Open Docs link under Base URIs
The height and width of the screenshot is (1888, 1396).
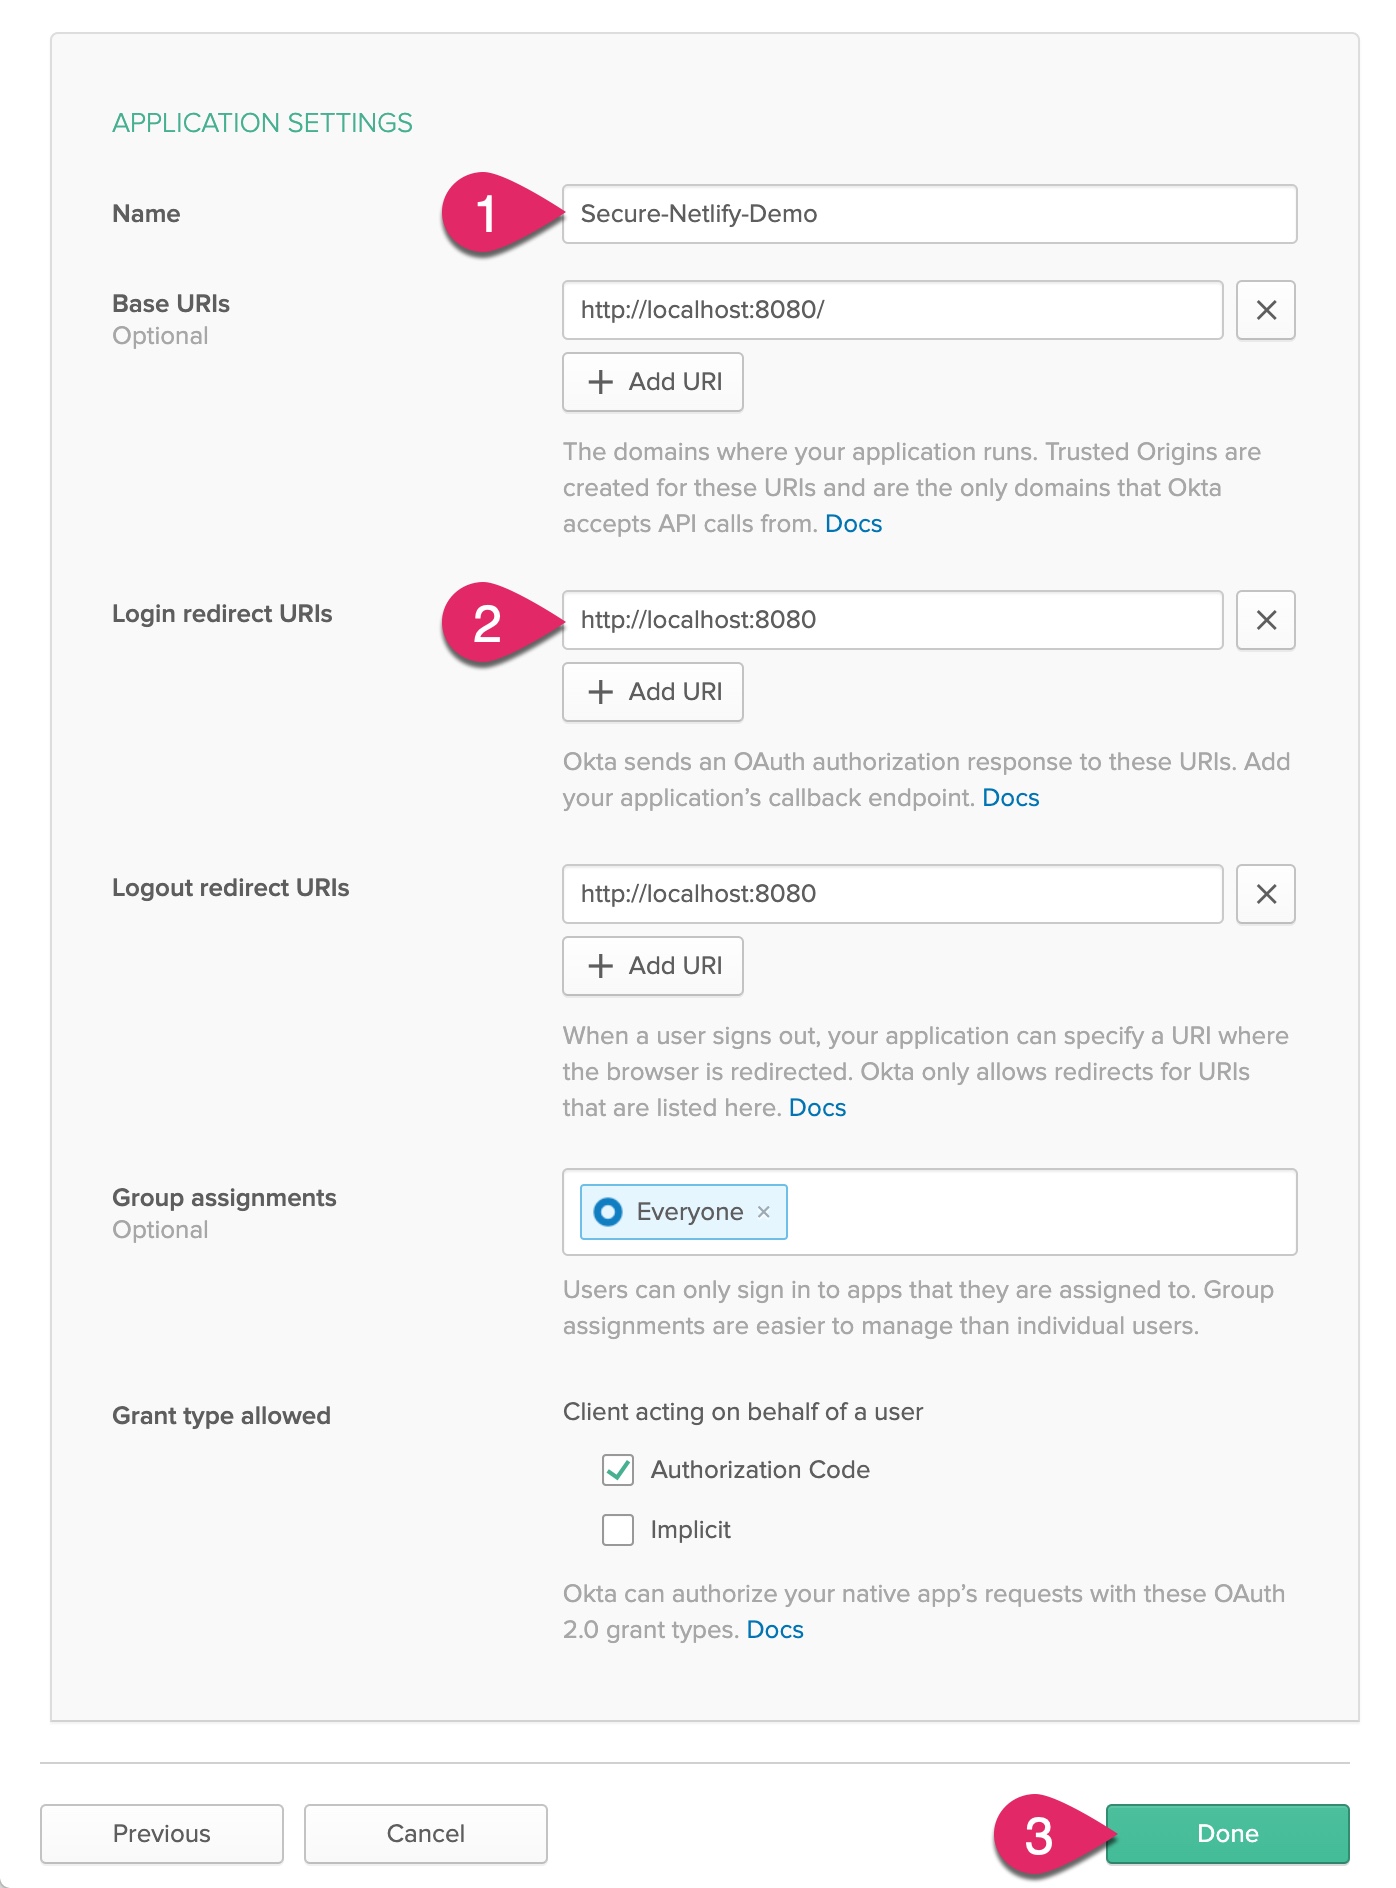[853, 524]
